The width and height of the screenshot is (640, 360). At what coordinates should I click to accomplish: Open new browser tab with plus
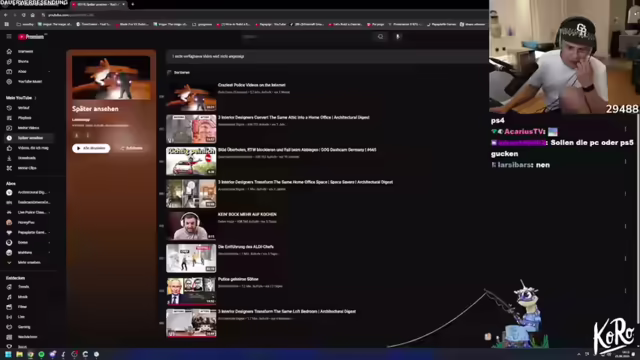pyautogui.click(x=133, y=4)
